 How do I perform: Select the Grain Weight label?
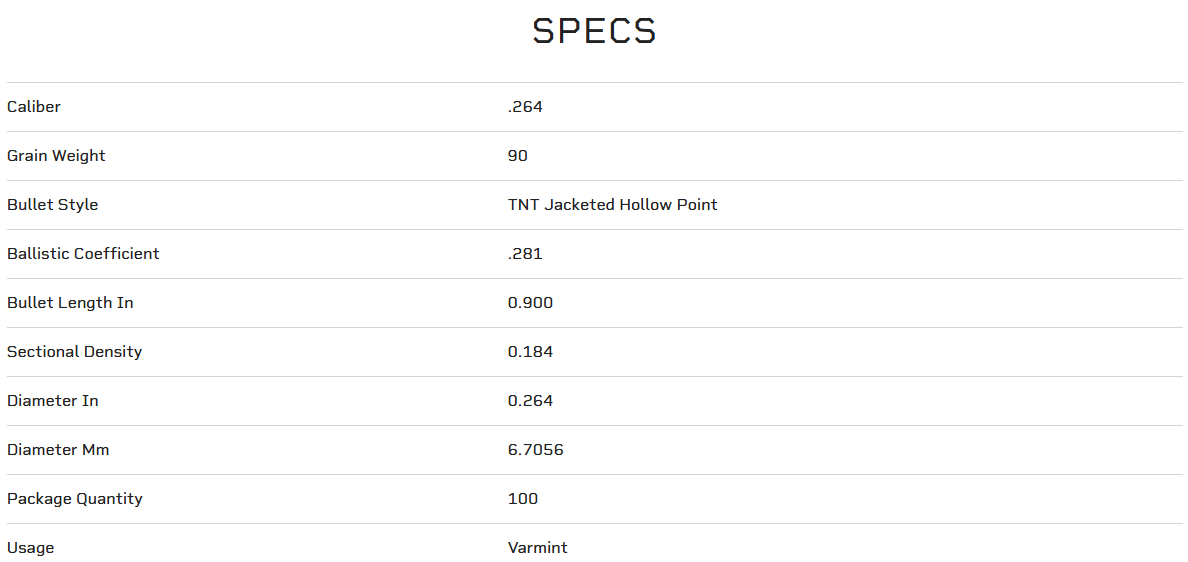(x=56, y=156)
